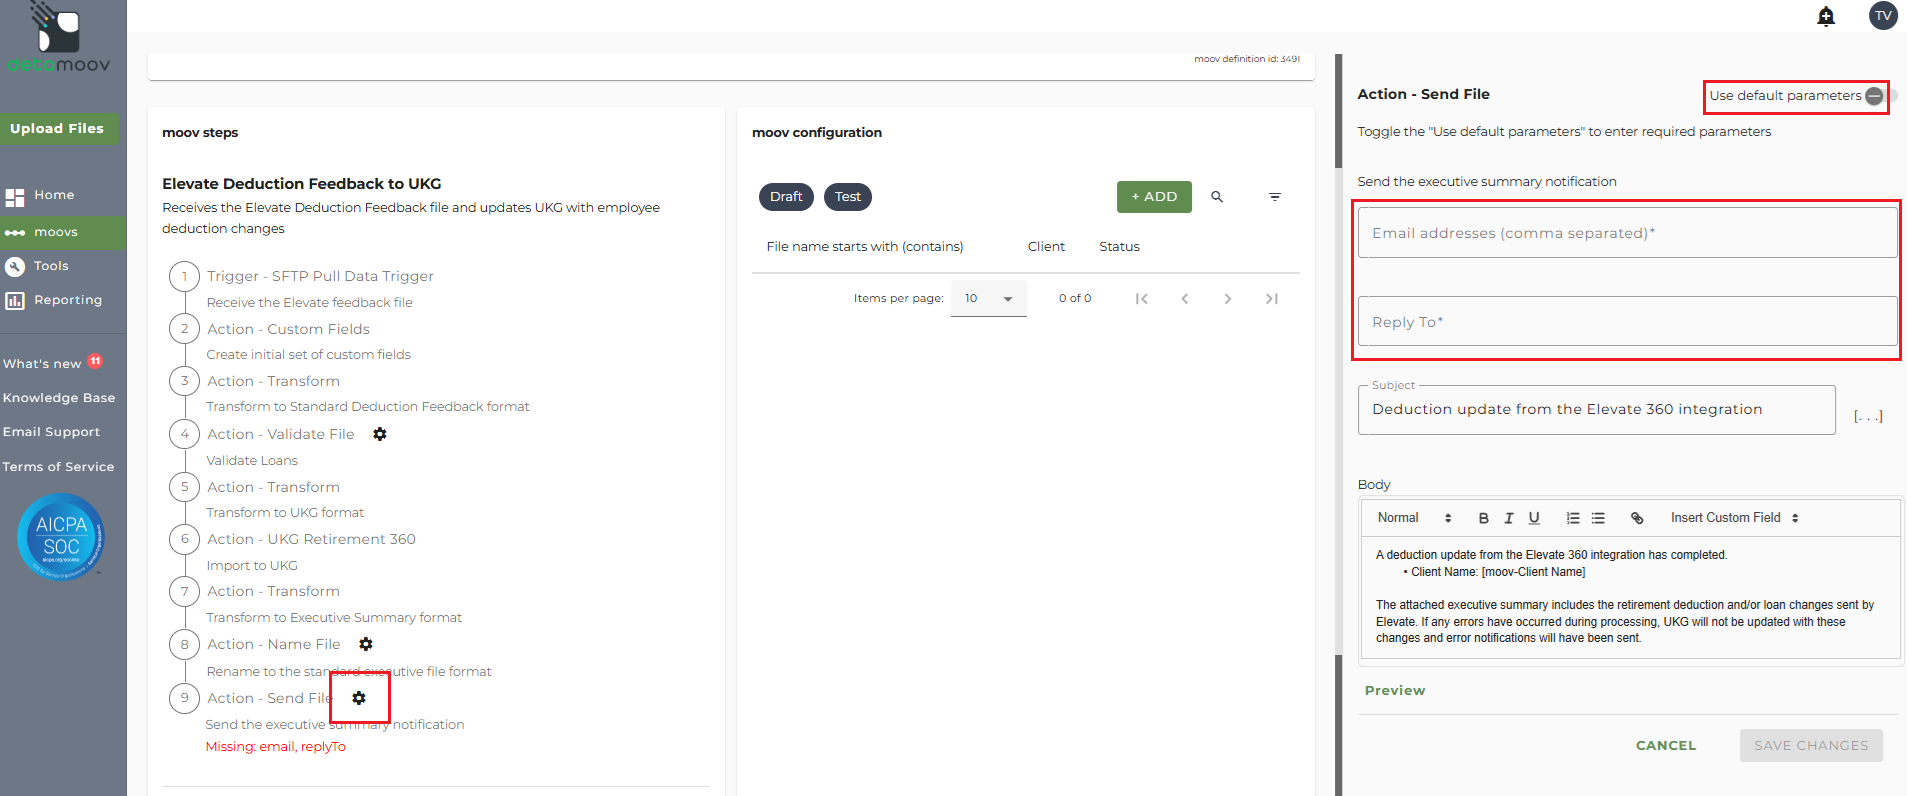Select step 6 circle for UKG Retirement
The image size is (1911, 796).
(x=184, y=539)
